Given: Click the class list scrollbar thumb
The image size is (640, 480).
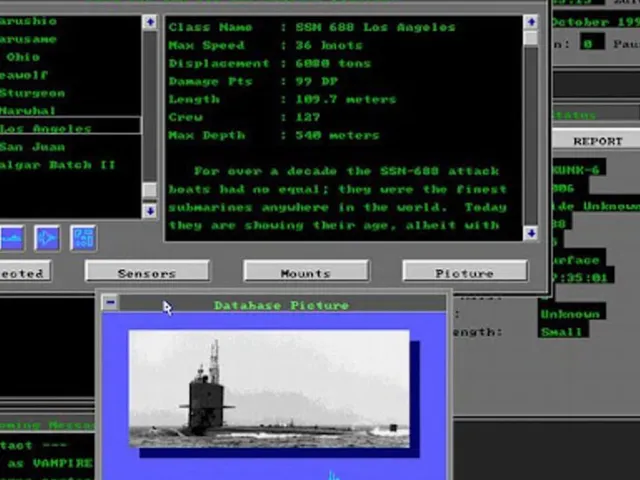Looking at the screenshot, I should point(150,190).
